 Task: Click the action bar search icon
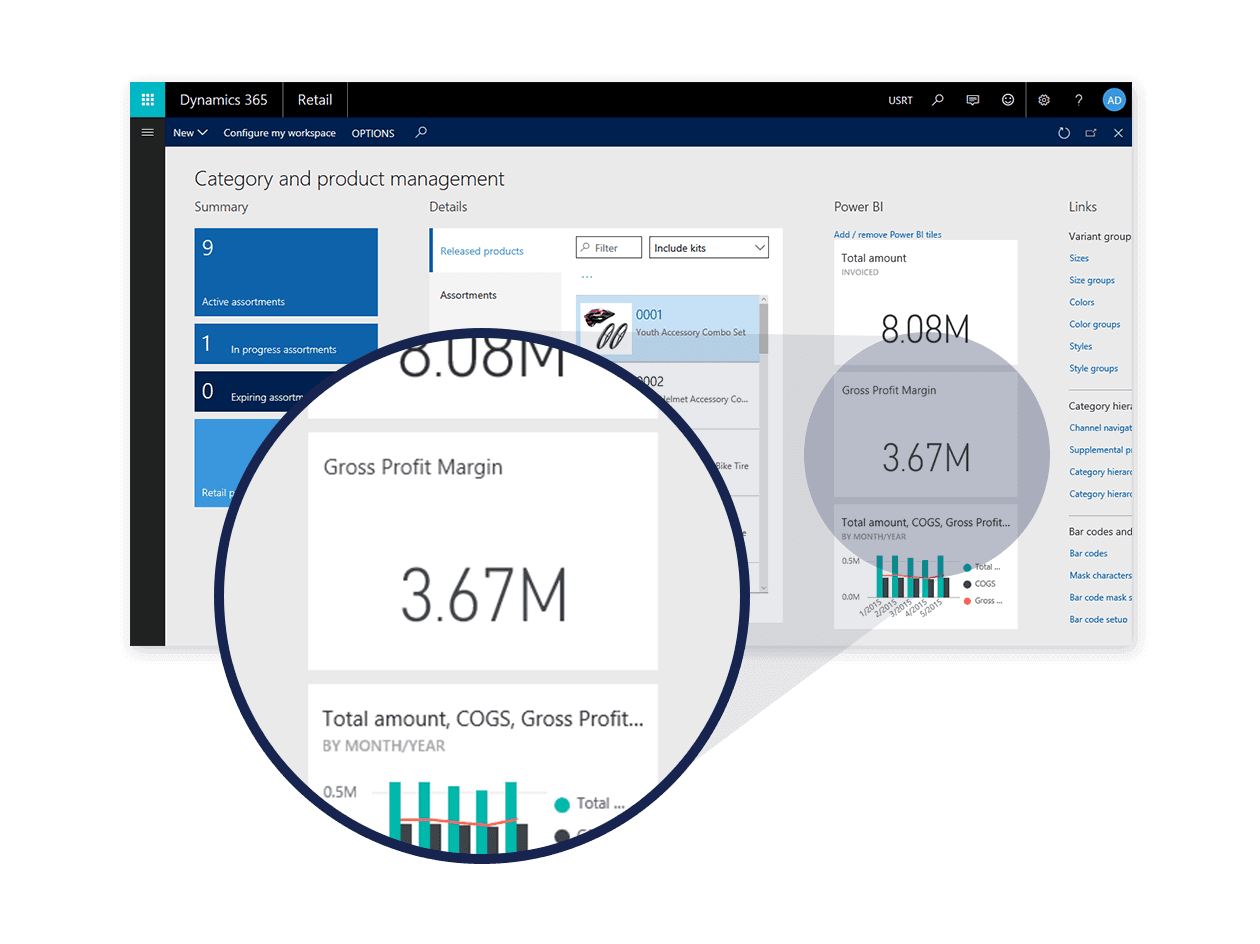coord(421,132)
